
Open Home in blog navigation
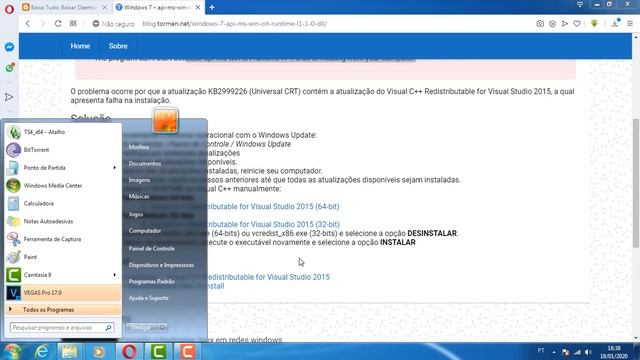[80, 46]
